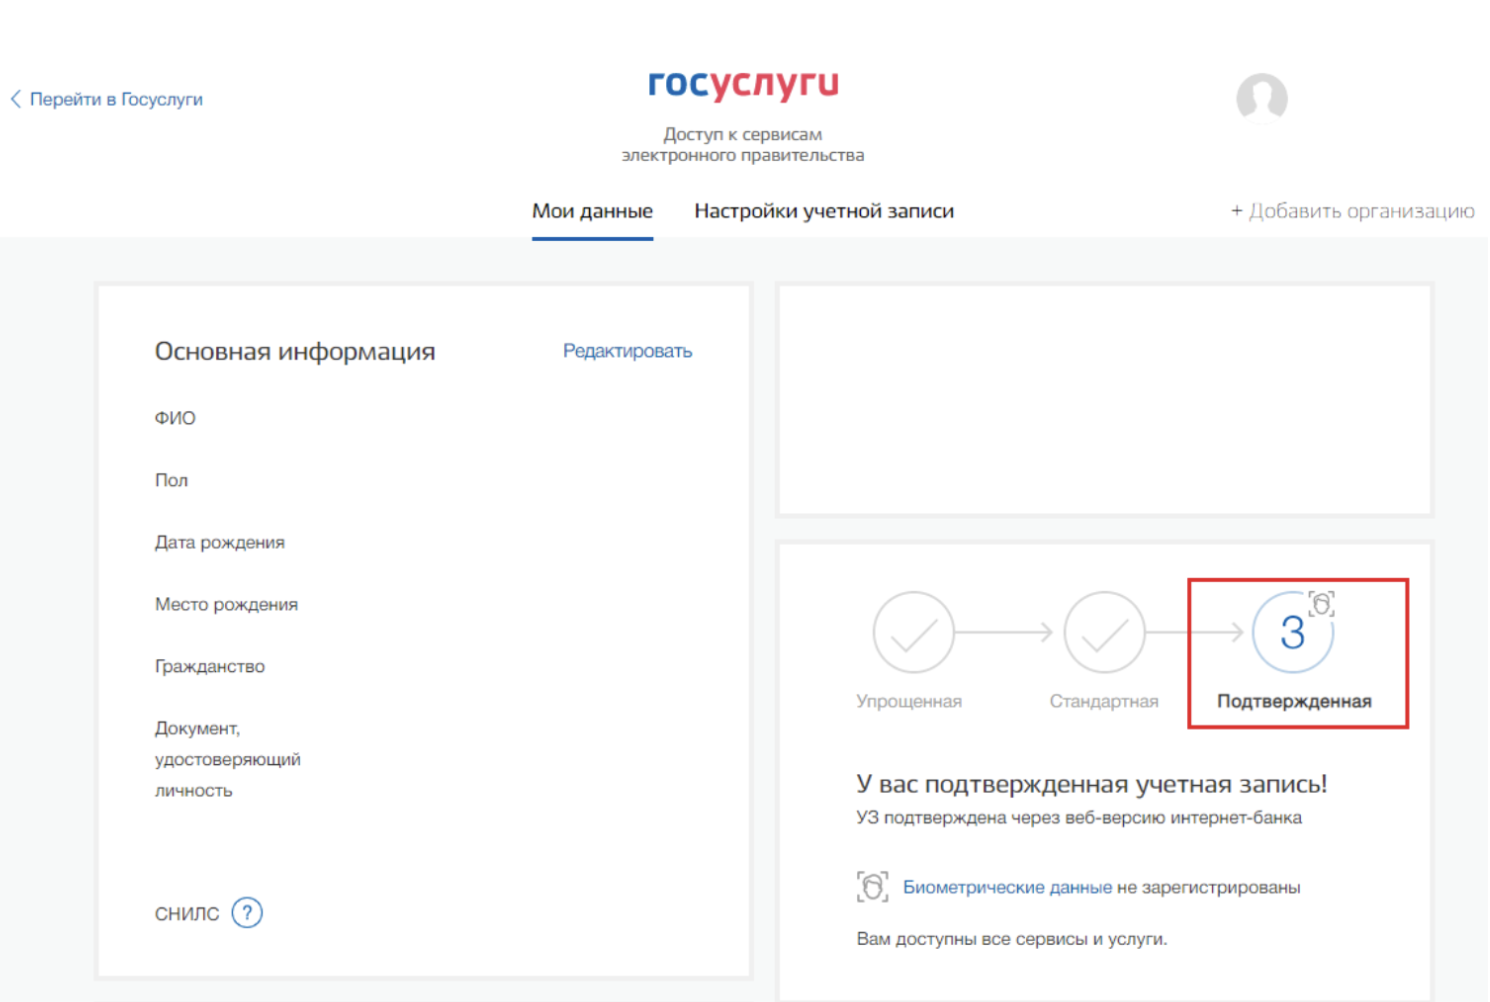Click the Подтвержденная step 3 circle
This screenshot has height=1002, width=1490.
pos(1293,632)
